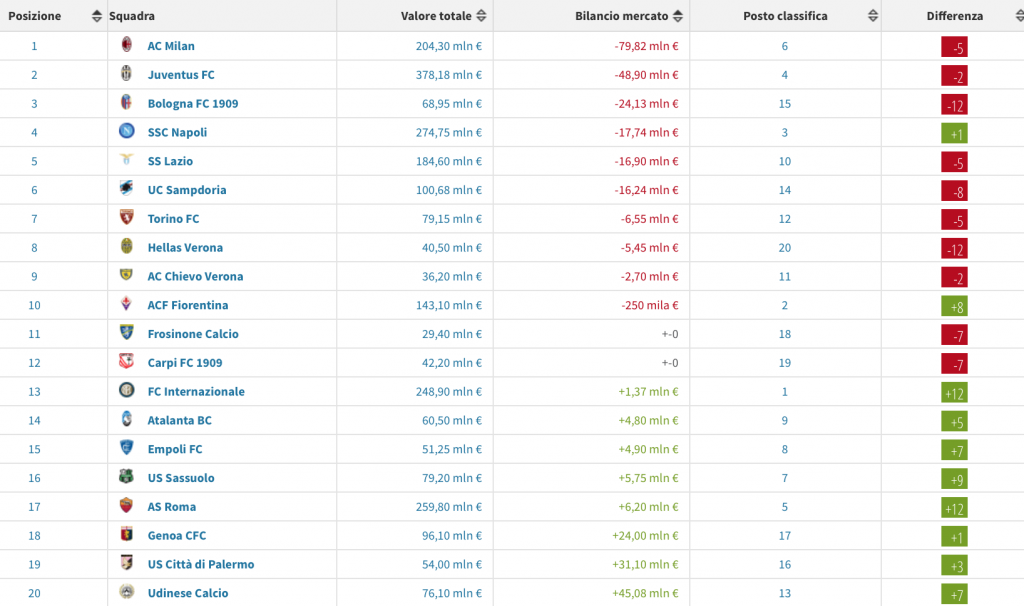
Task: Sort by Bilancio mercato sort arrows
Action: pos(678,16)
